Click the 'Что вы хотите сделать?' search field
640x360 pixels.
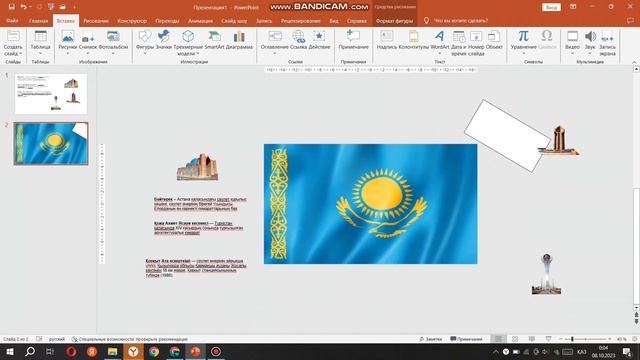click(460, 20)
